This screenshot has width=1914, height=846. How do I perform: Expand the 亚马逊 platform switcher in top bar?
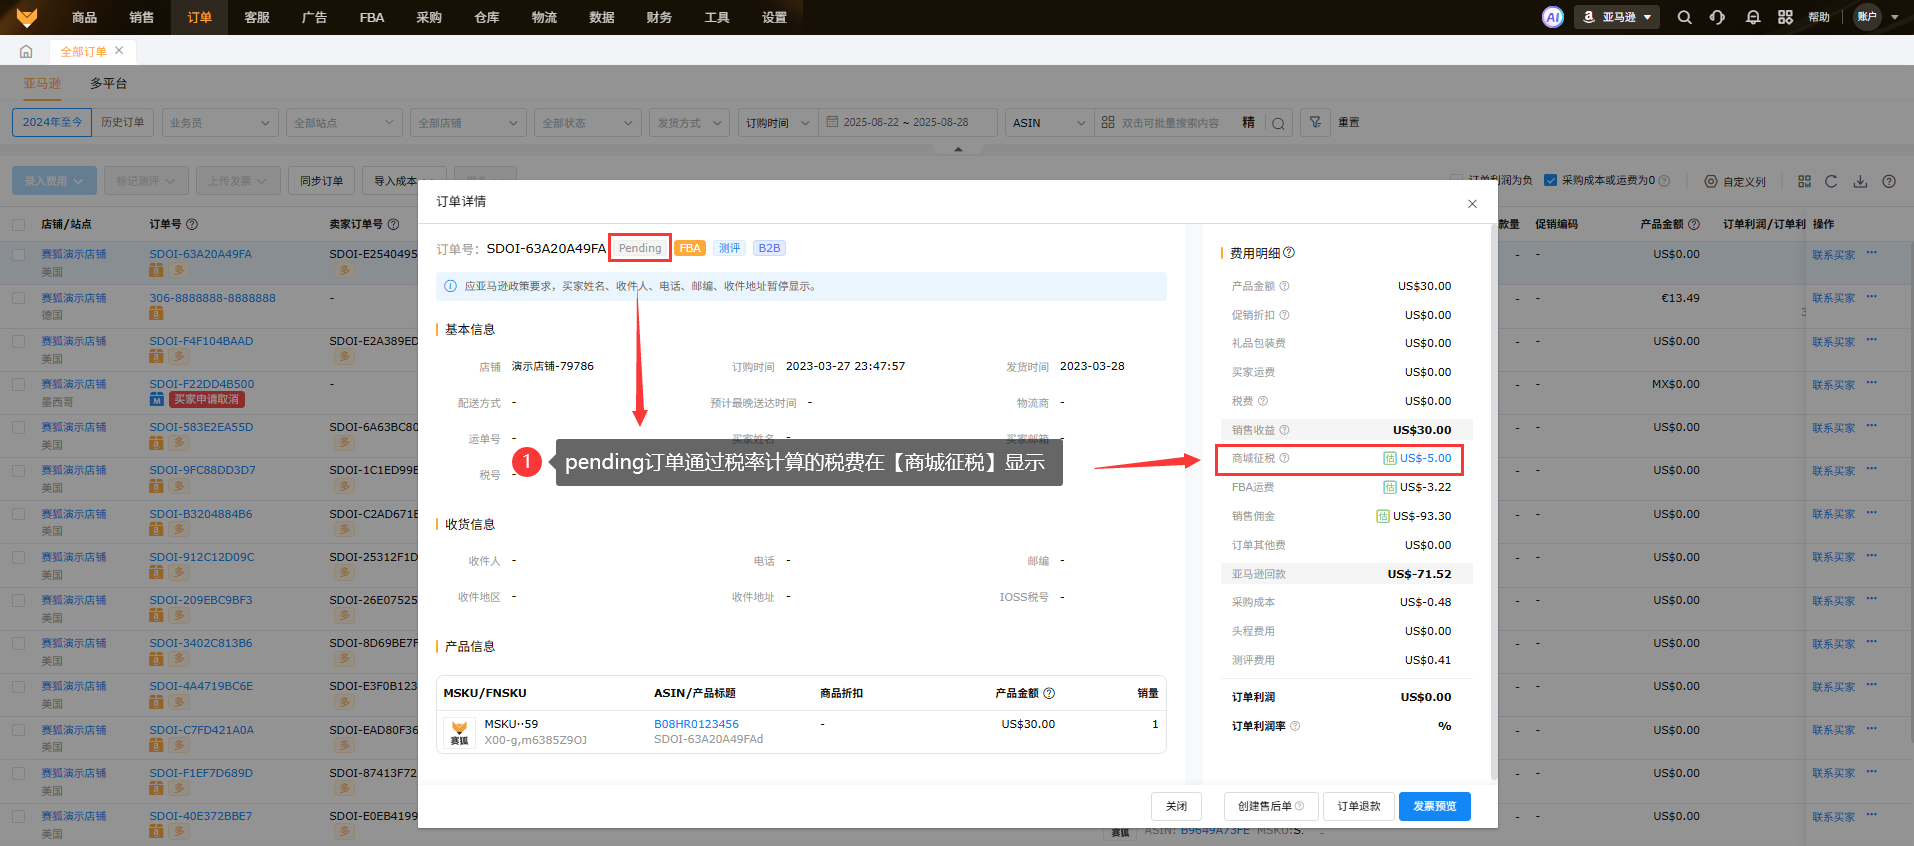pos(1618,17)
